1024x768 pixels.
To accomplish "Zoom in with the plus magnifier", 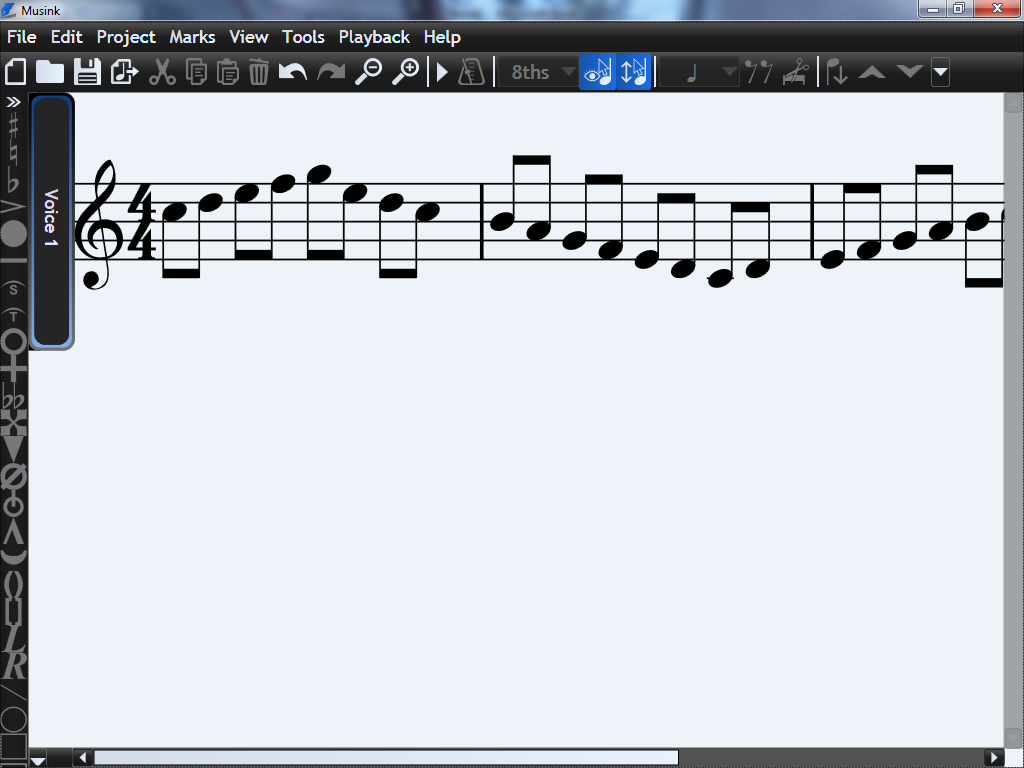I will (405, 72).
